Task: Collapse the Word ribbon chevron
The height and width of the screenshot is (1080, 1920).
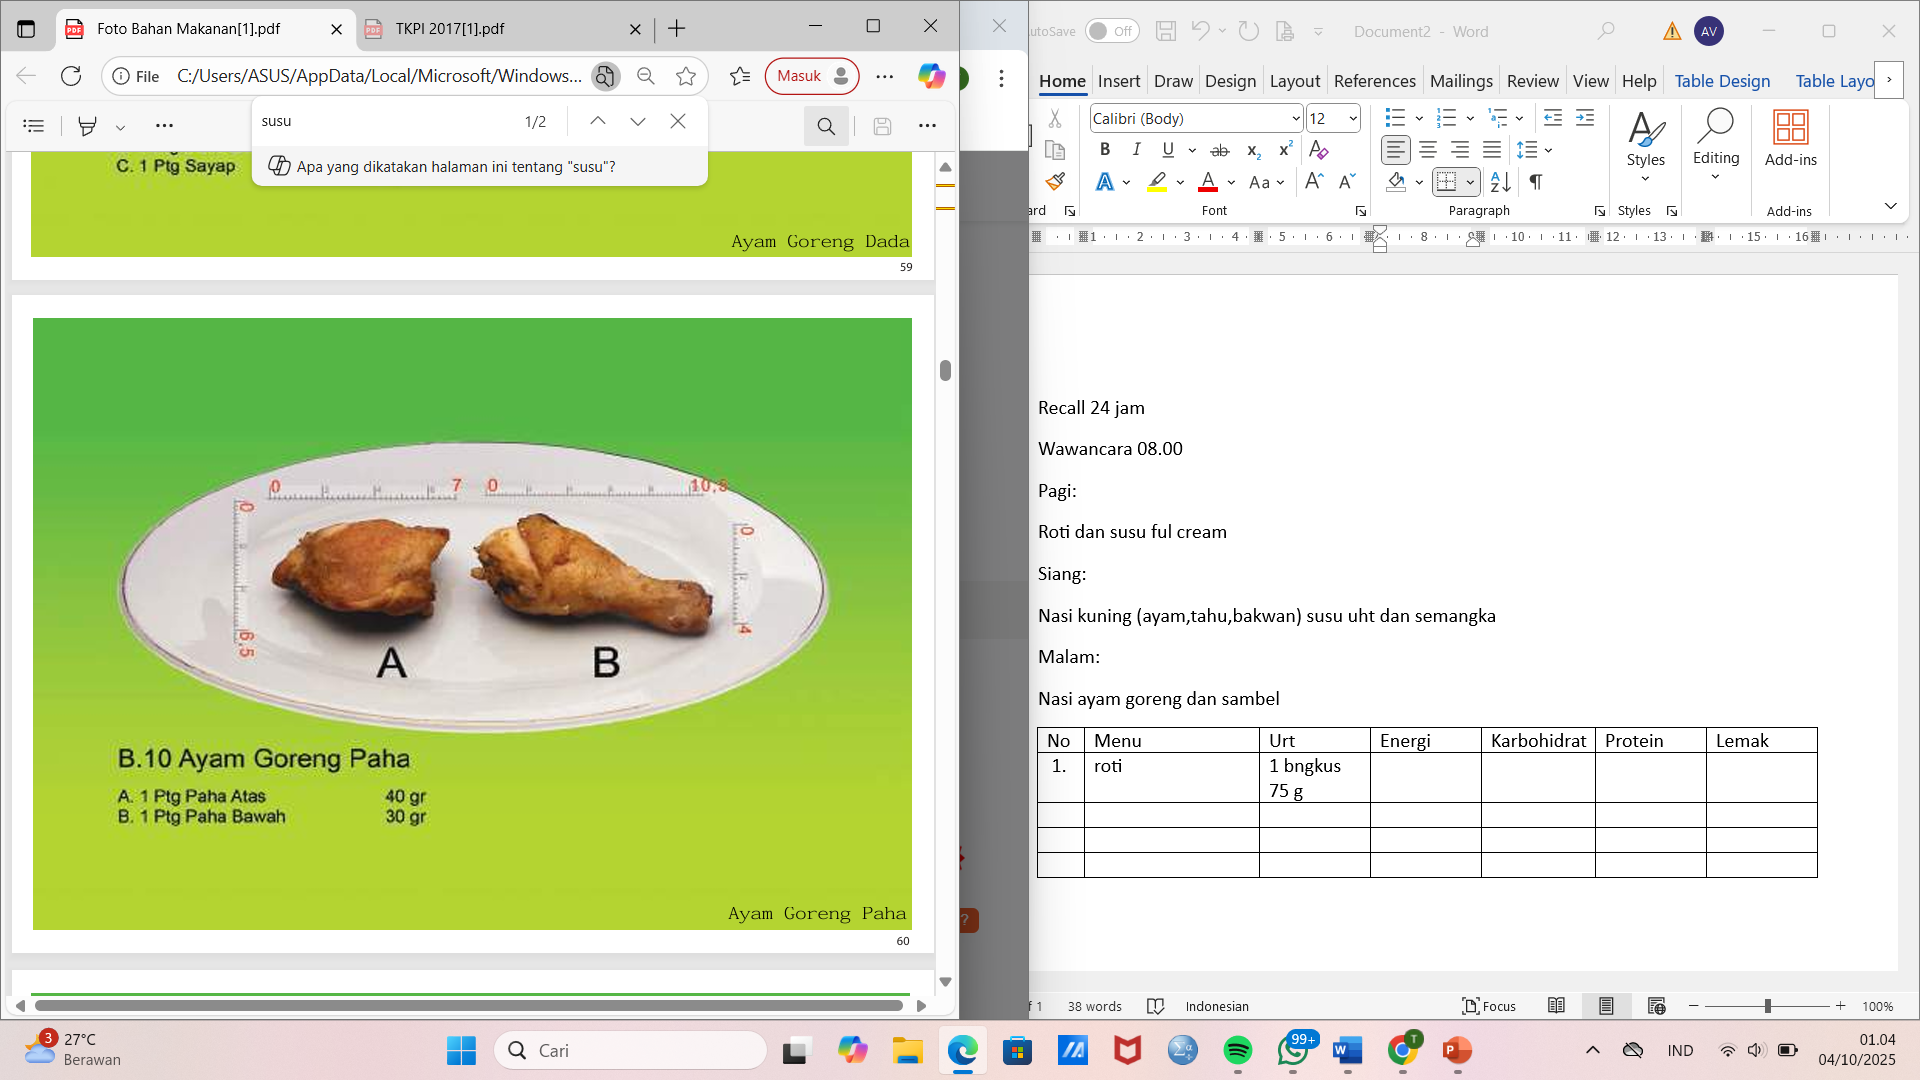Action: pyautogui.click(x=1891, y=206)
